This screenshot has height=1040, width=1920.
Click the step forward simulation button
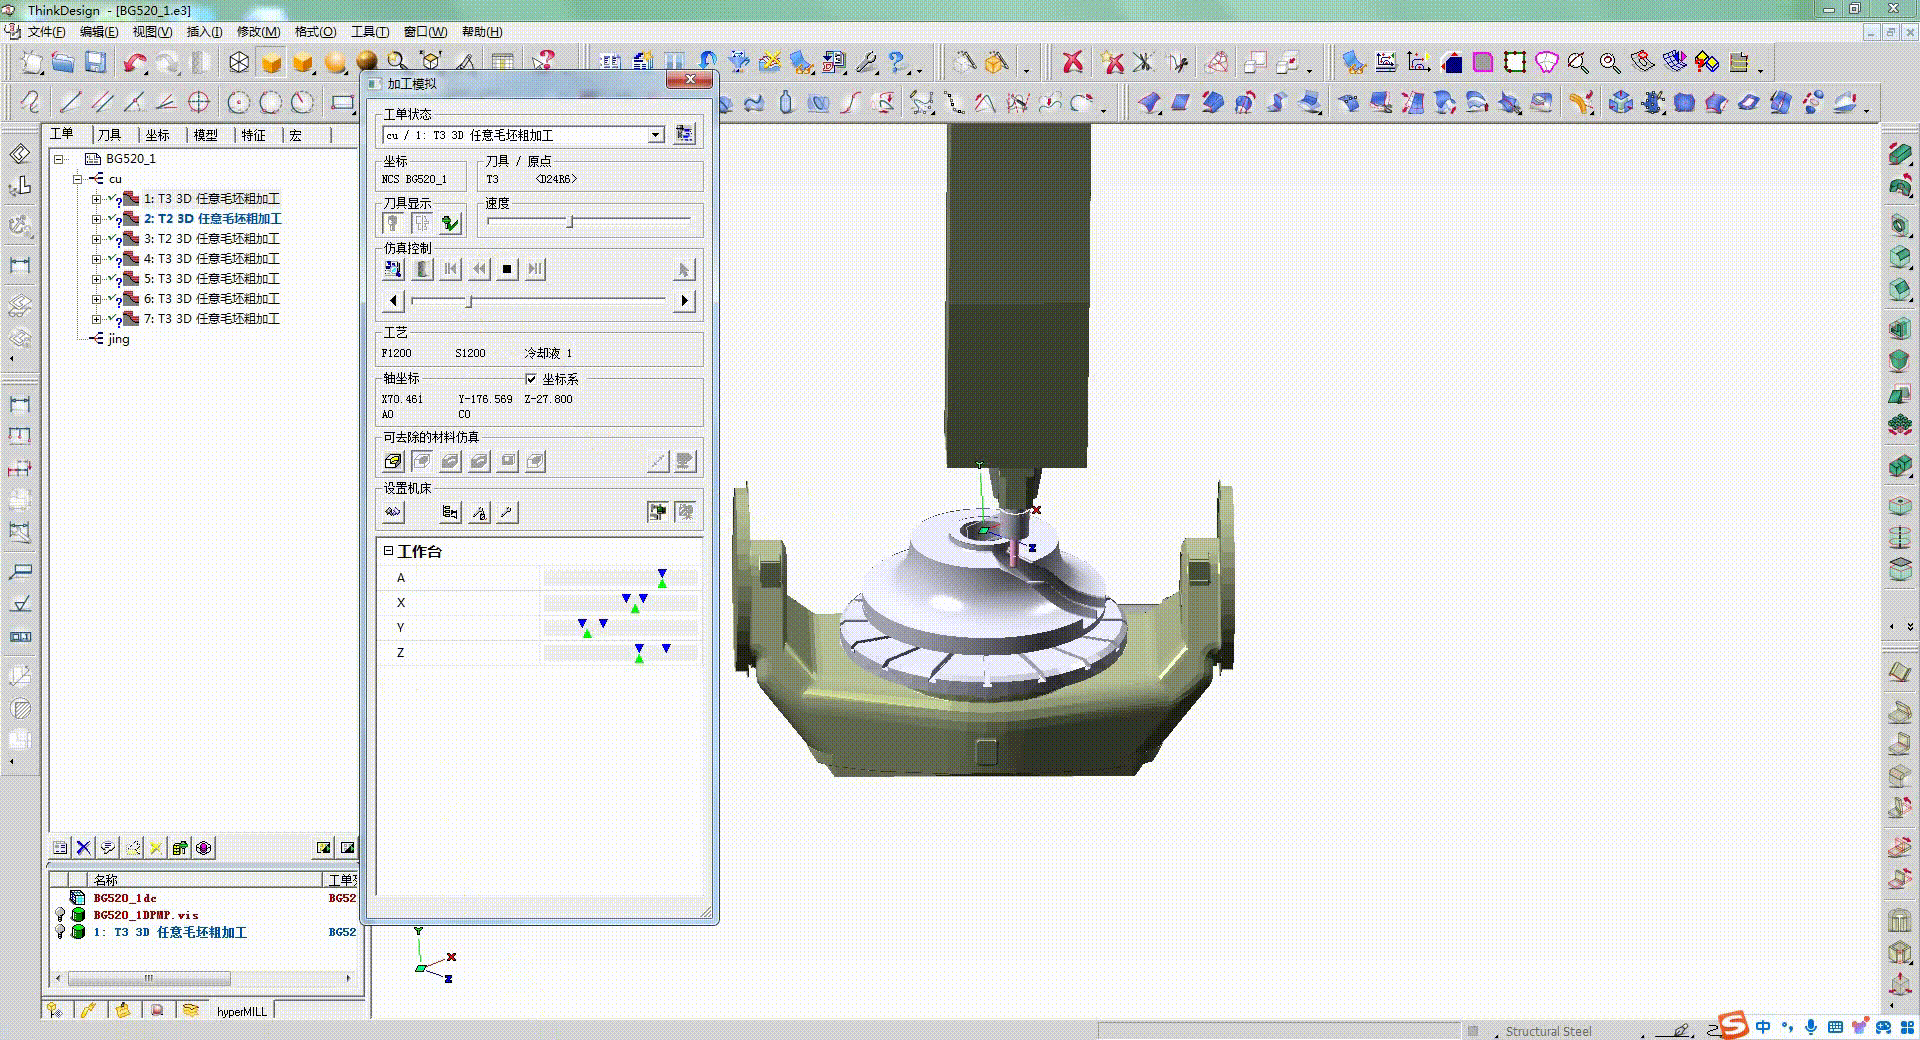pos(535,269)
